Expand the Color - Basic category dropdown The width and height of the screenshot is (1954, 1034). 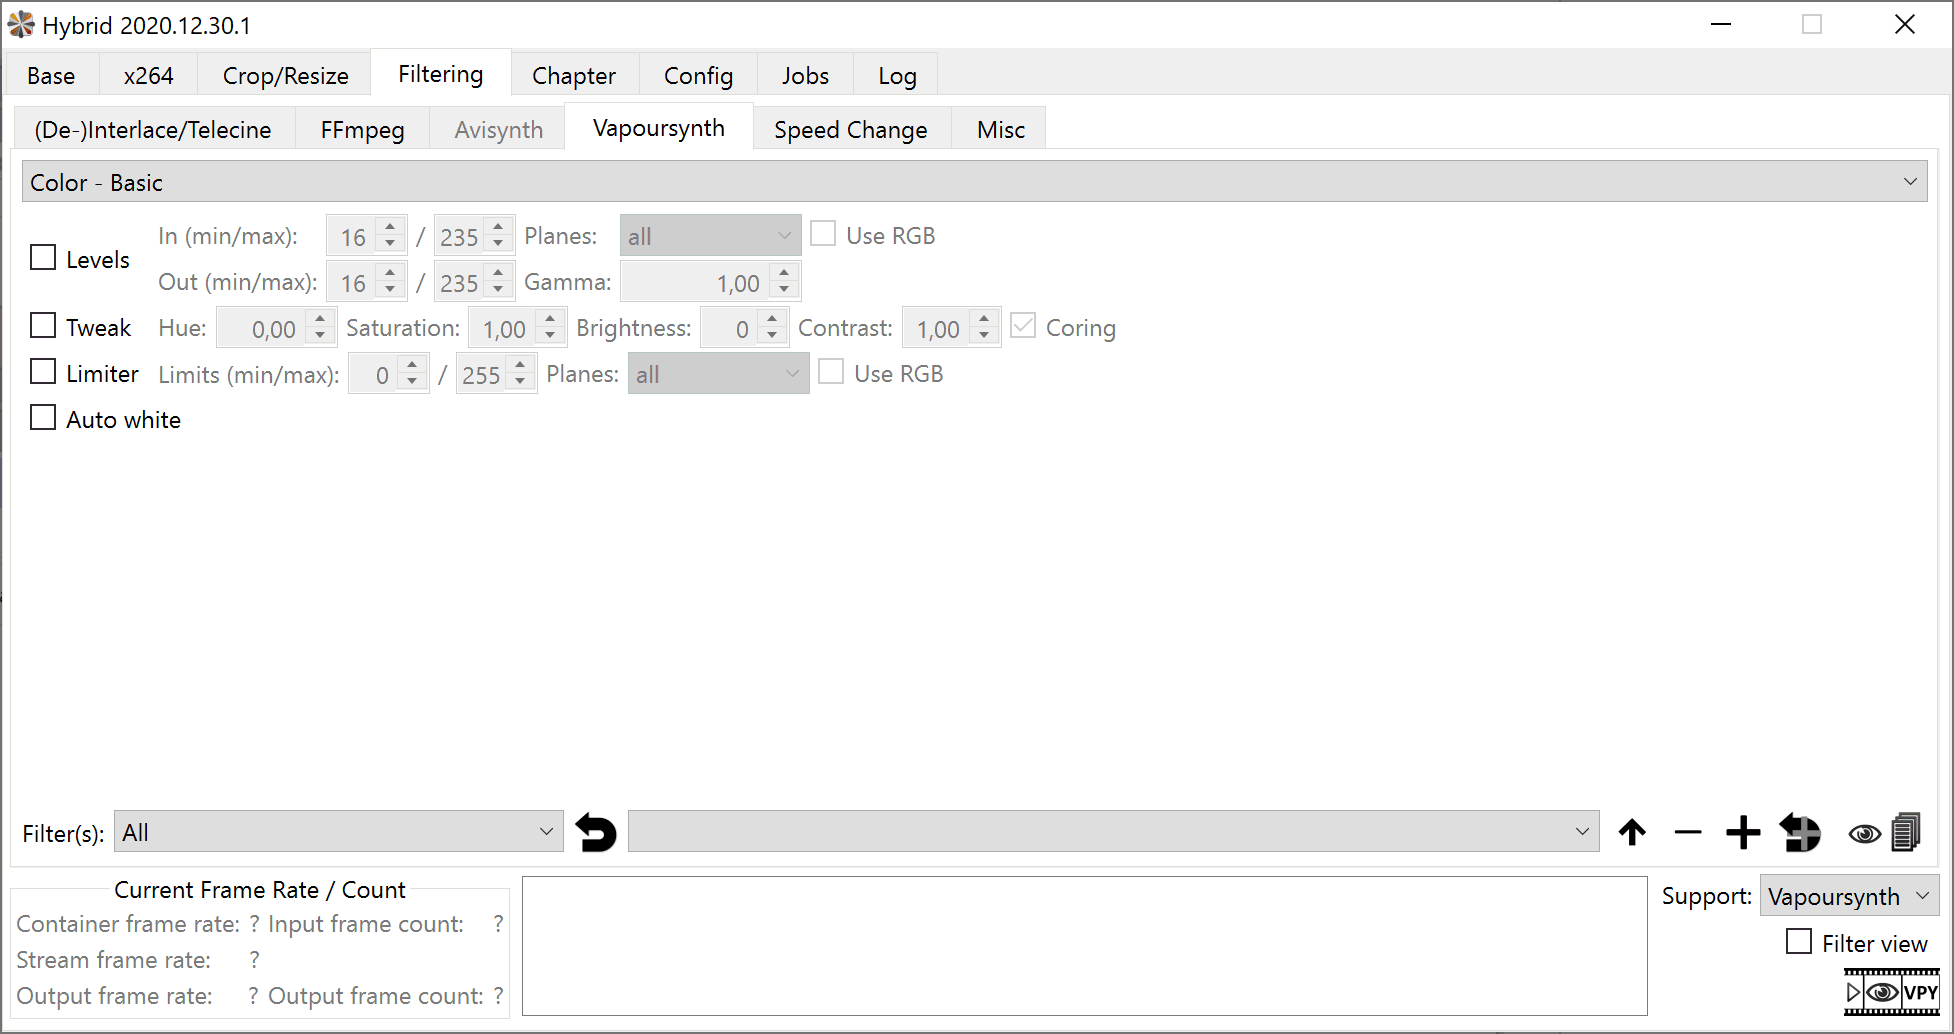click(974, 182)
